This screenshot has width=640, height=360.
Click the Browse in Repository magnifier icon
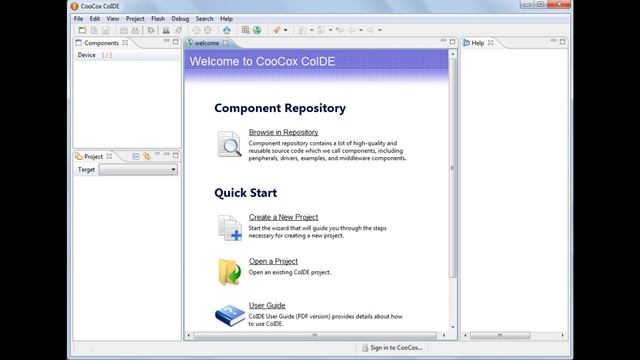[229, 144]
